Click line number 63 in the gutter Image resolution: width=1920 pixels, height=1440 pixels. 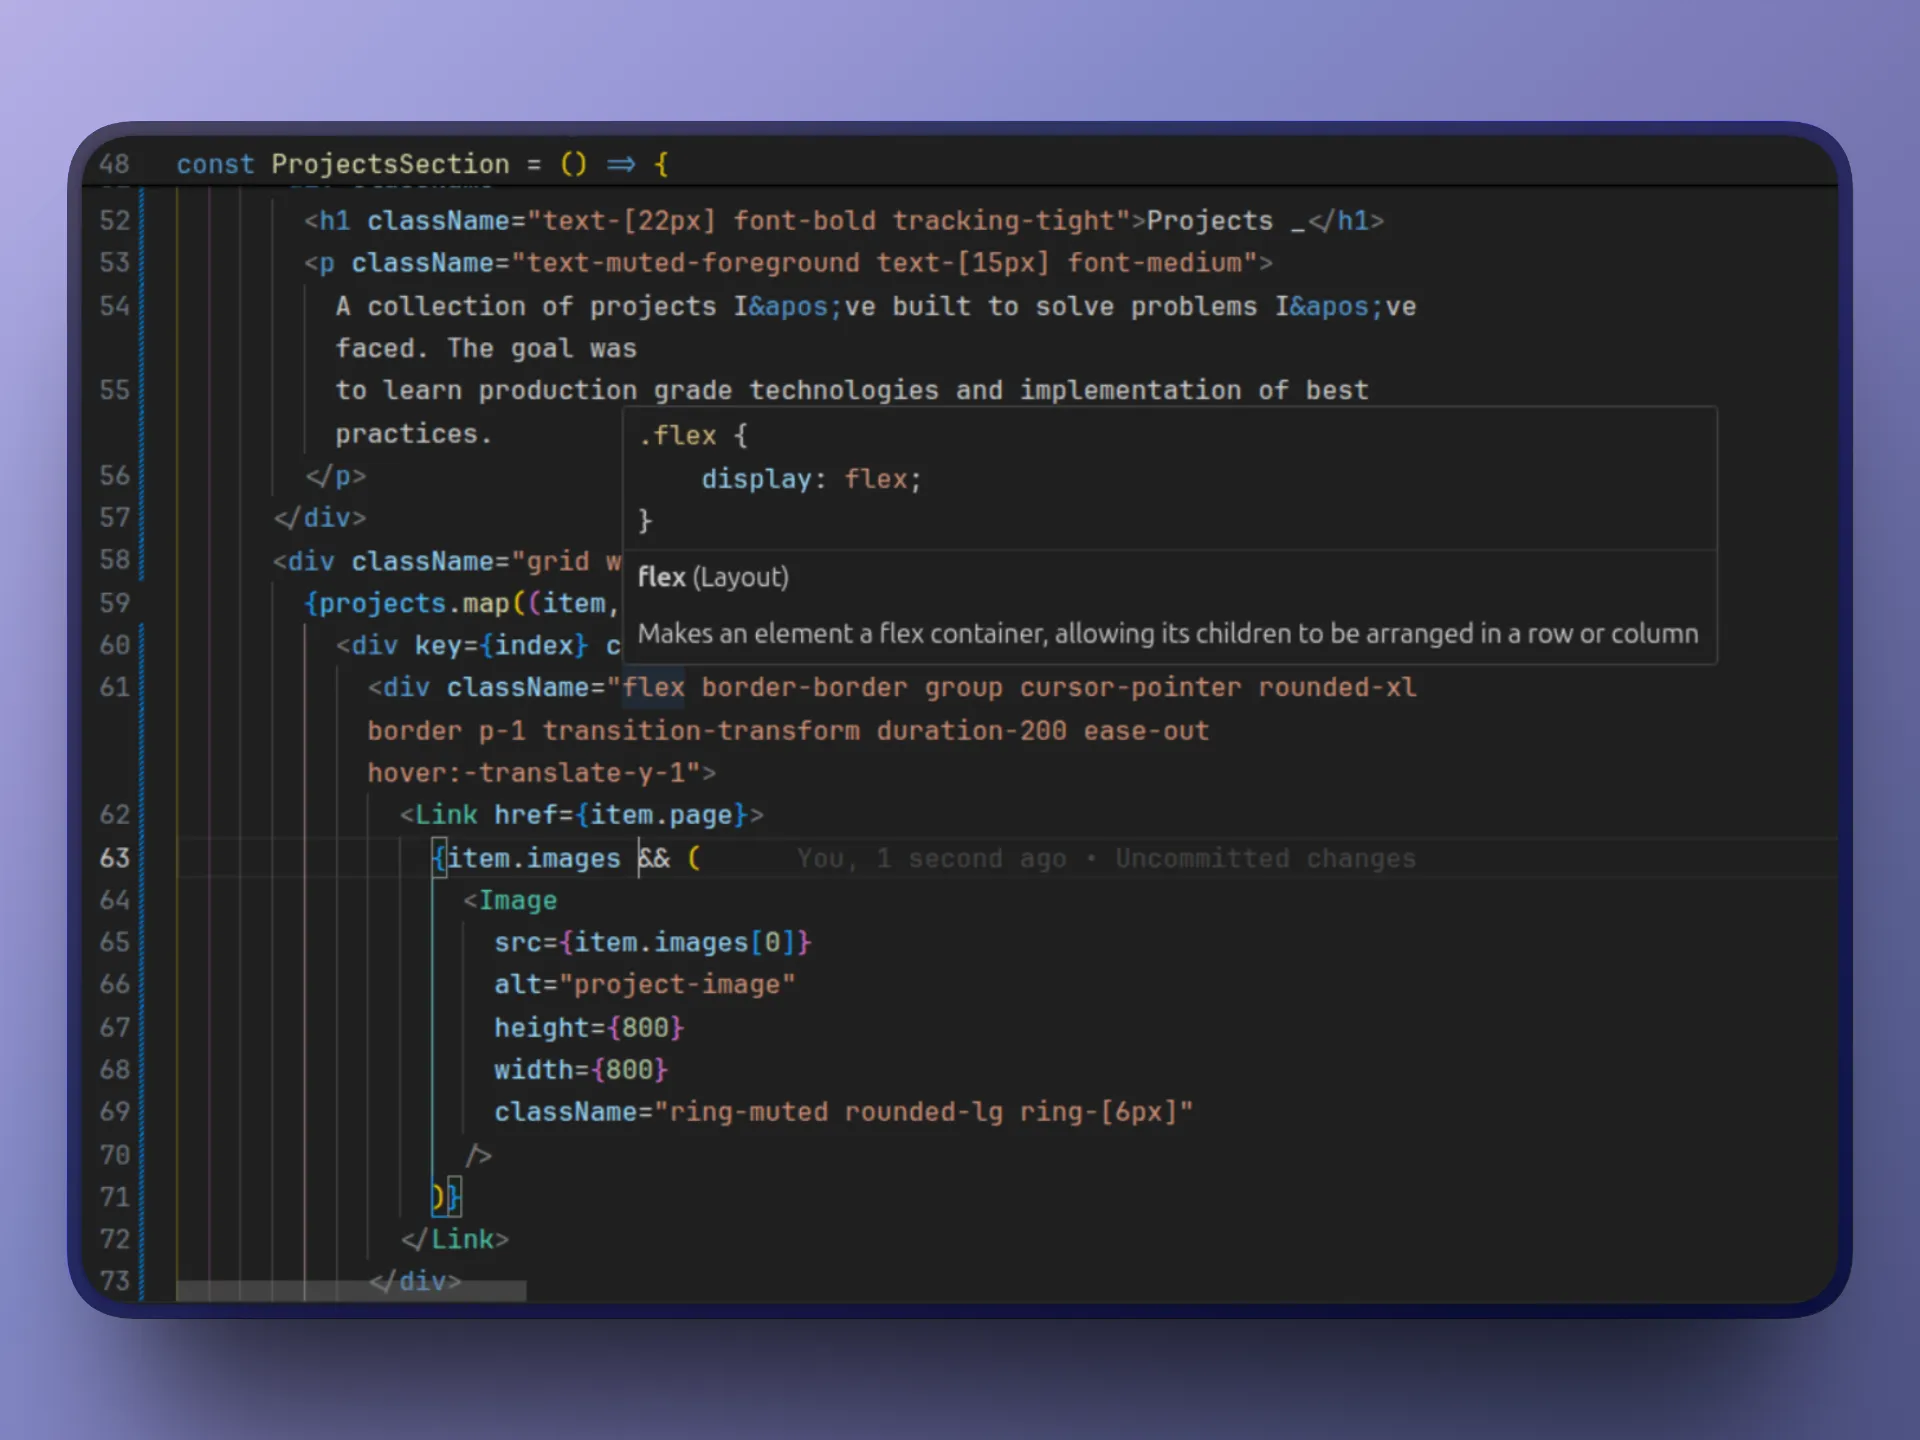point(114,858)
